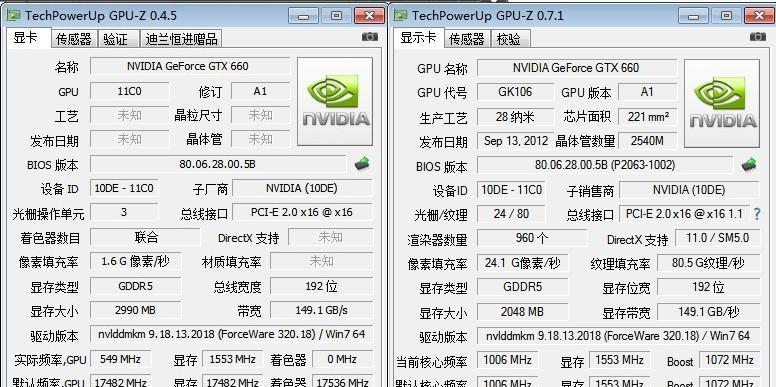Viewport: 776px width, 387px height.
Task: Click memory size field showing 2048 MB
Action: [523, 312]
